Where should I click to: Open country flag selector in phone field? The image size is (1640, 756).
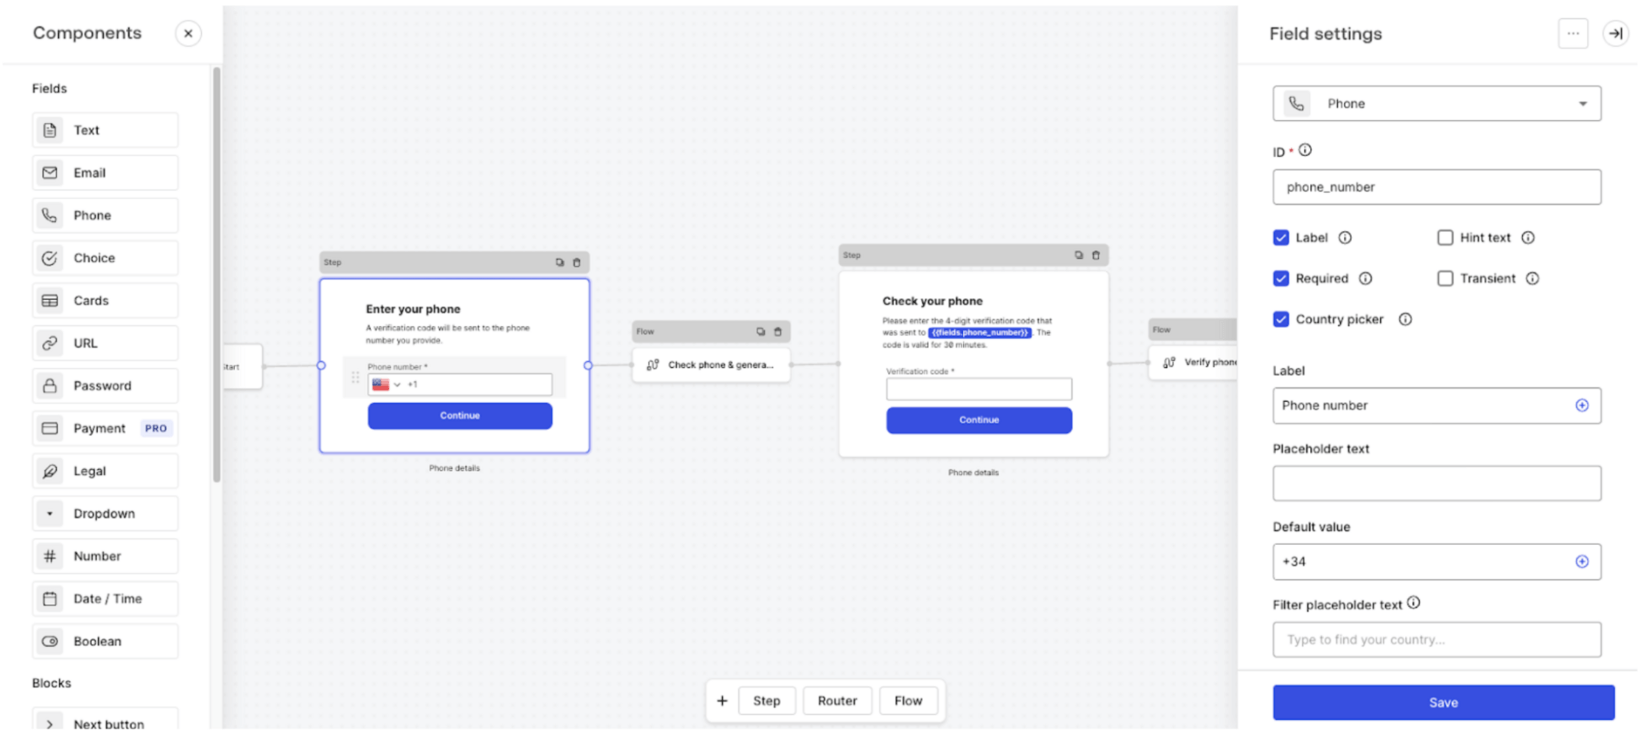pyautogui.click(x=386, y=385)
